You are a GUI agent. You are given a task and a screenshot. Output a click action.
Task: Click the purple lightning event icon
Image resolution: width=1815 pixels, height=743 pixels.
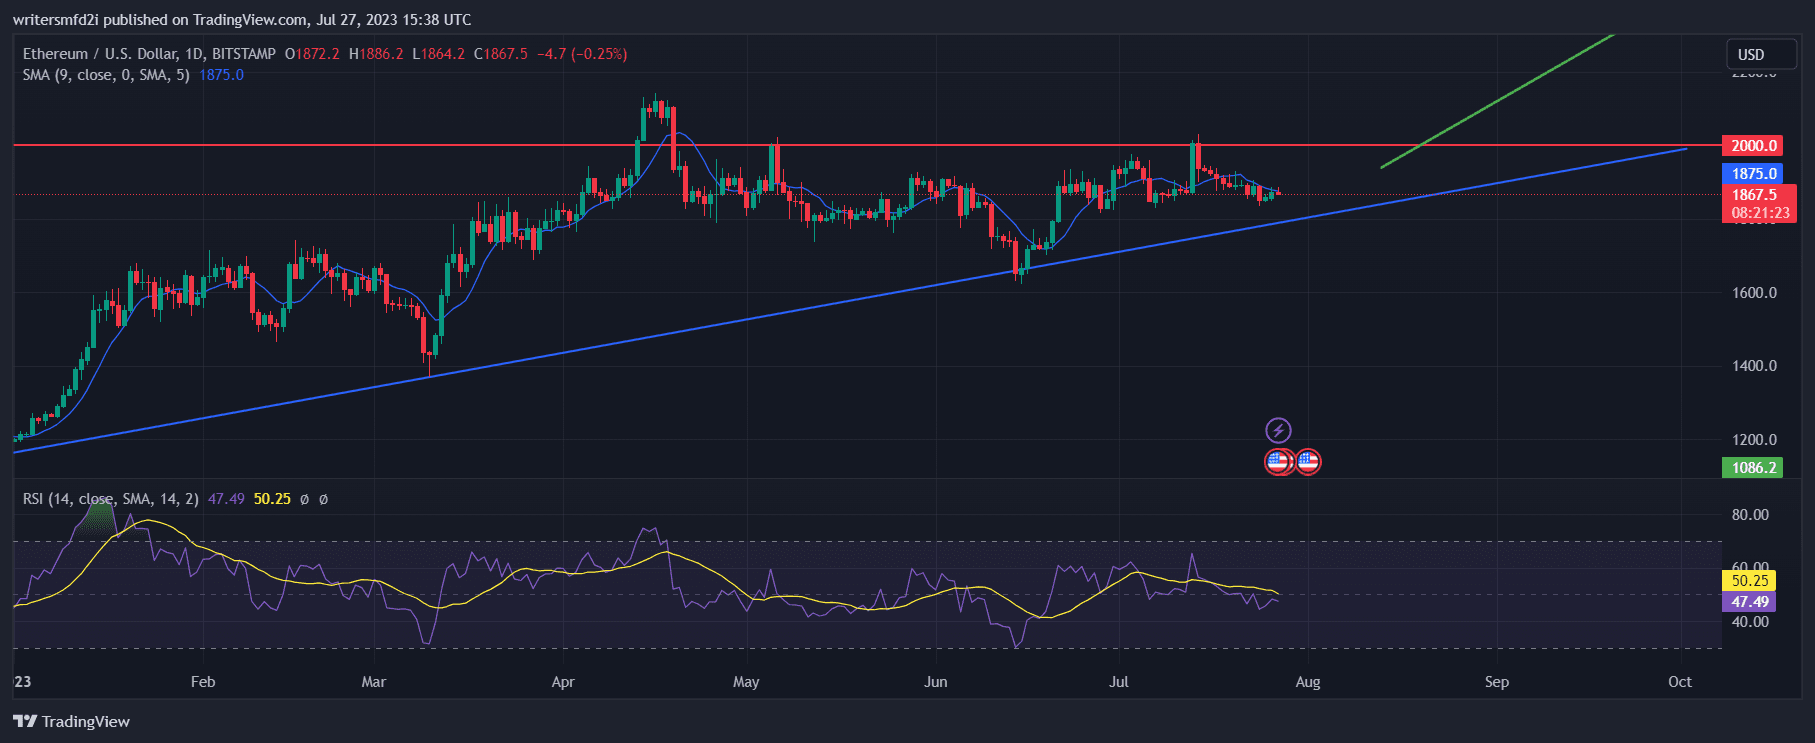pos(1278,430)
